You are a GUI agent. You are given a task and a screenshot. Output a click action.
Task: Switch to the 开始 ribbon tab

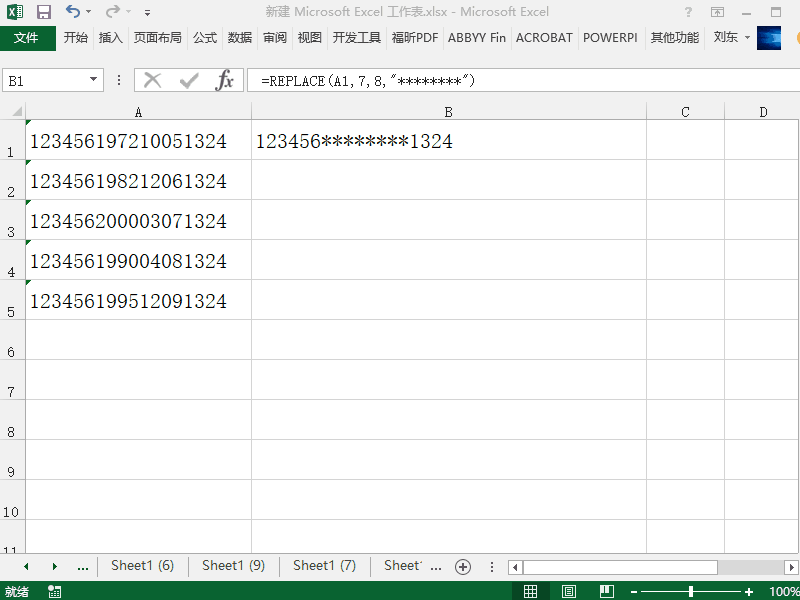(x=76, y=38)
